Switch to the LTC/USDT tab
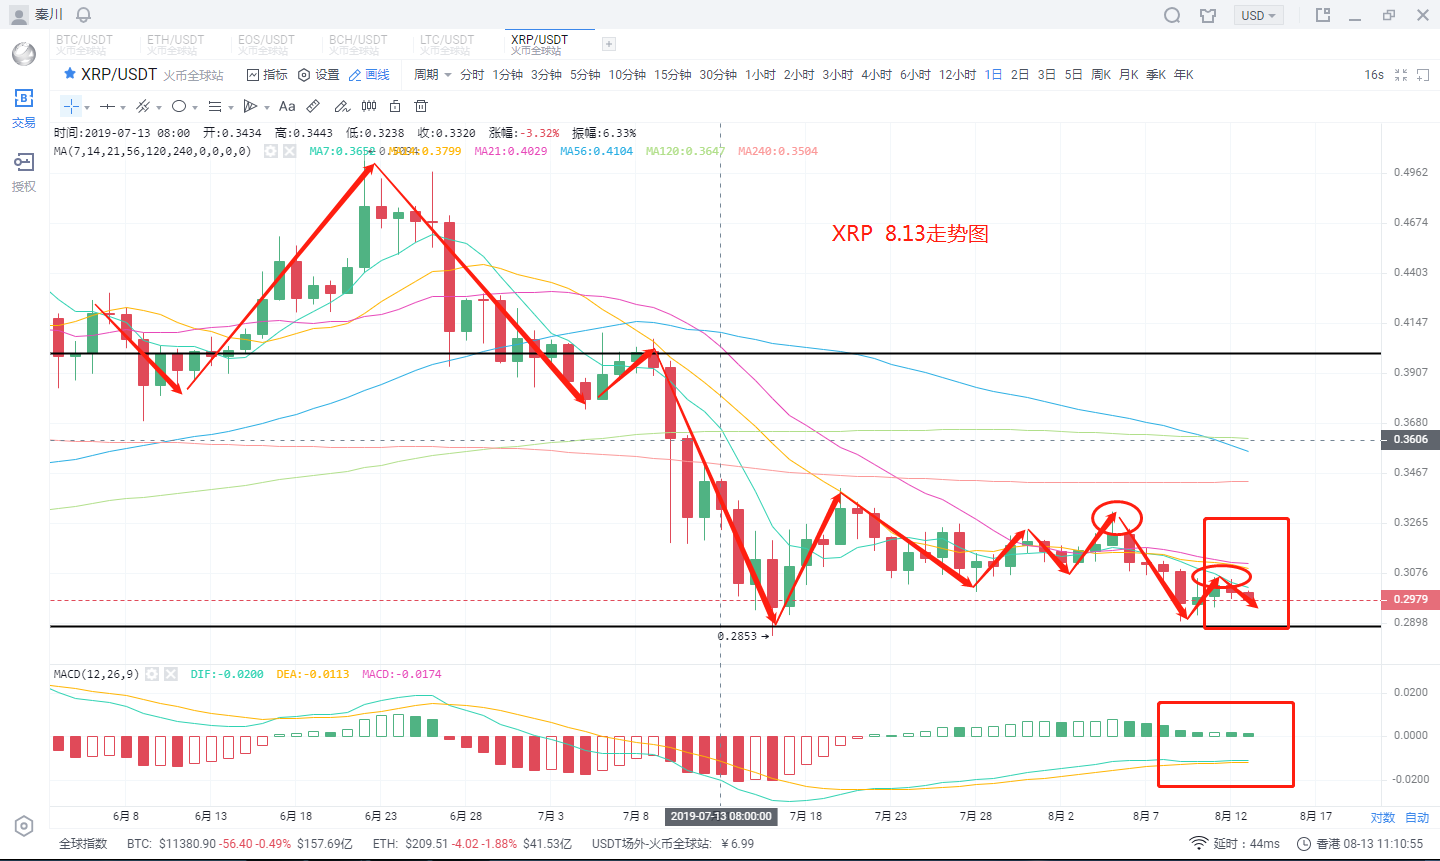Viewport: 1440px width, 861px height. click(447, 44)
